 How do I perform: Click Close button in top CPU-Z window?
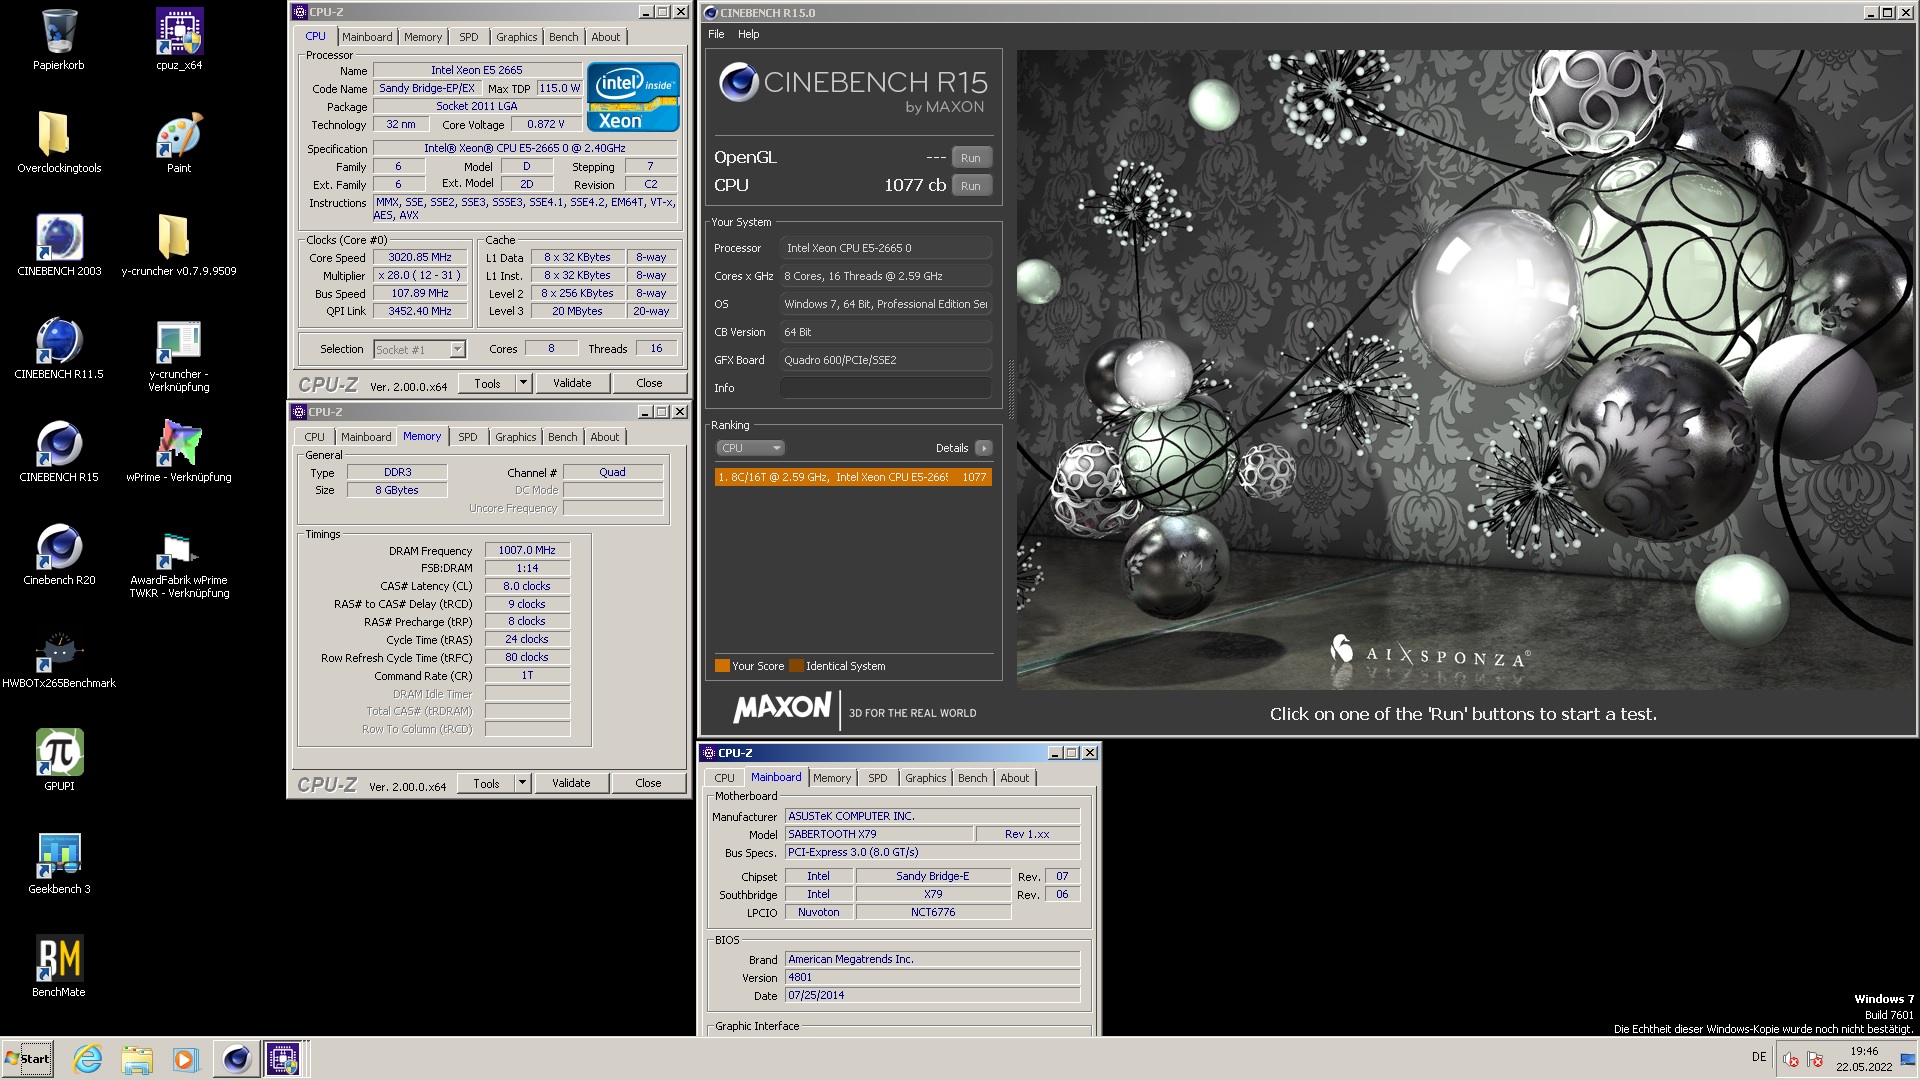pos(649,383)
